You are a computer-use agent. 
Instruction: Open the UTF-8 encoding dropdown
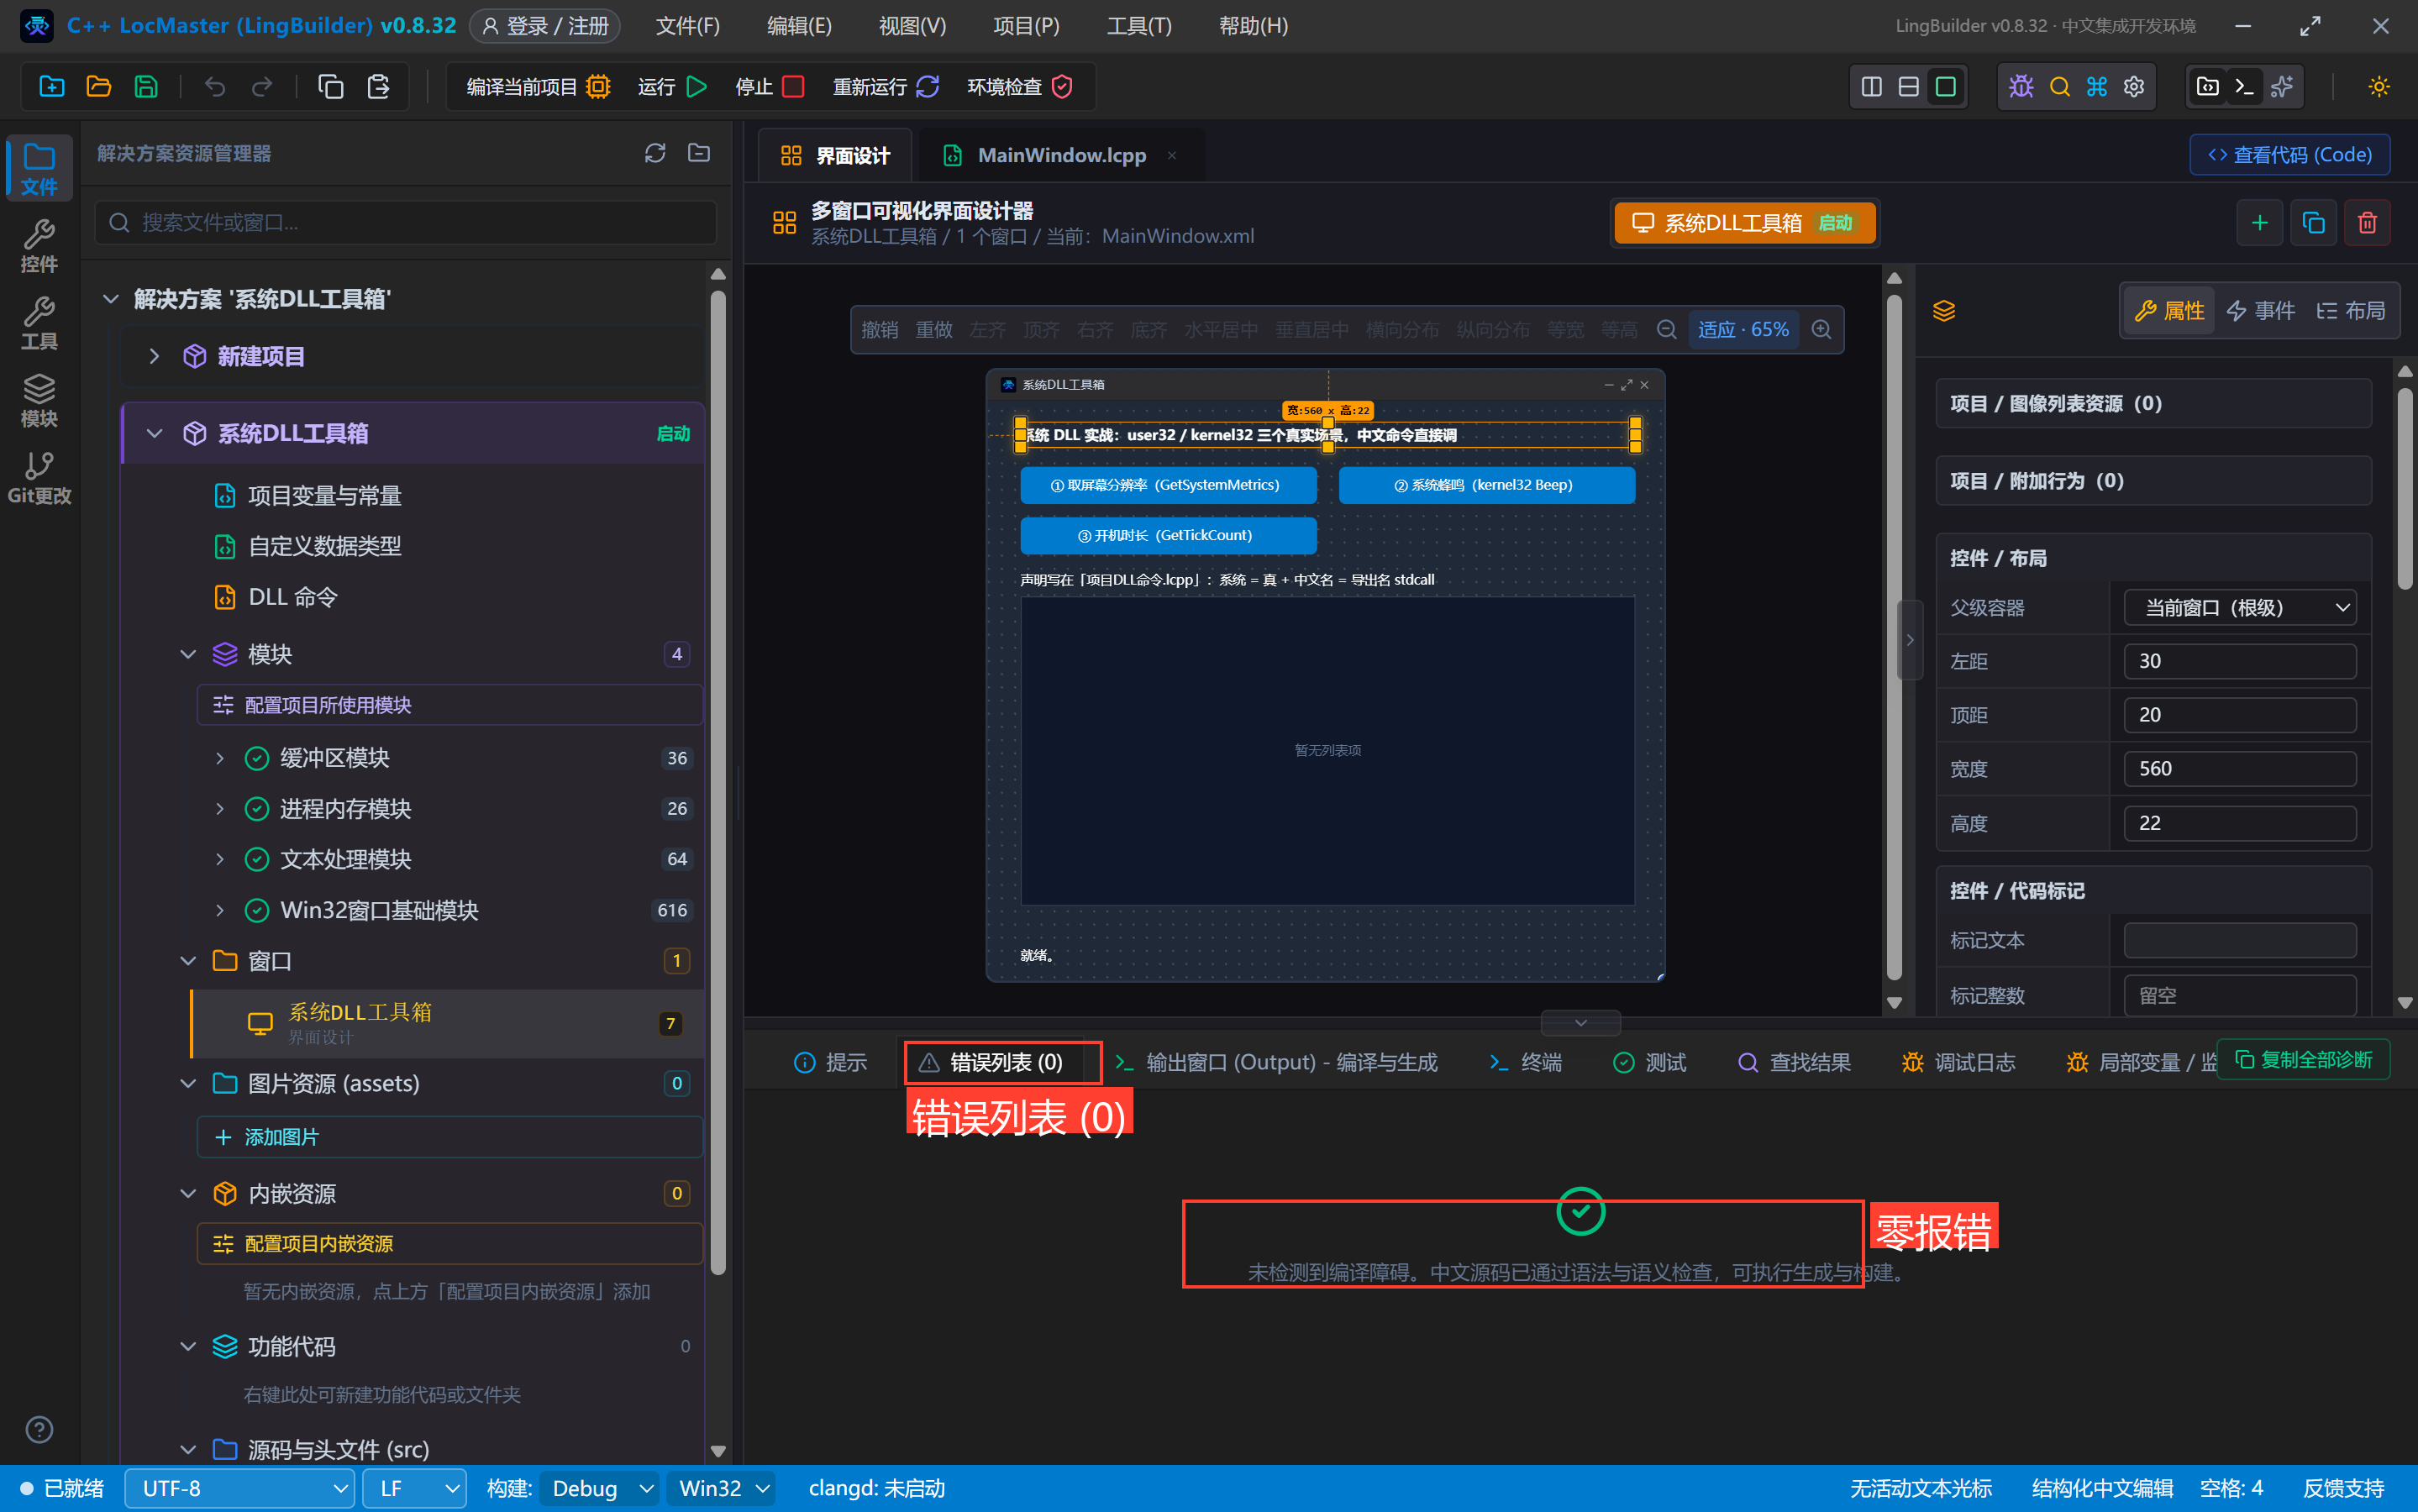point(240,1489)
